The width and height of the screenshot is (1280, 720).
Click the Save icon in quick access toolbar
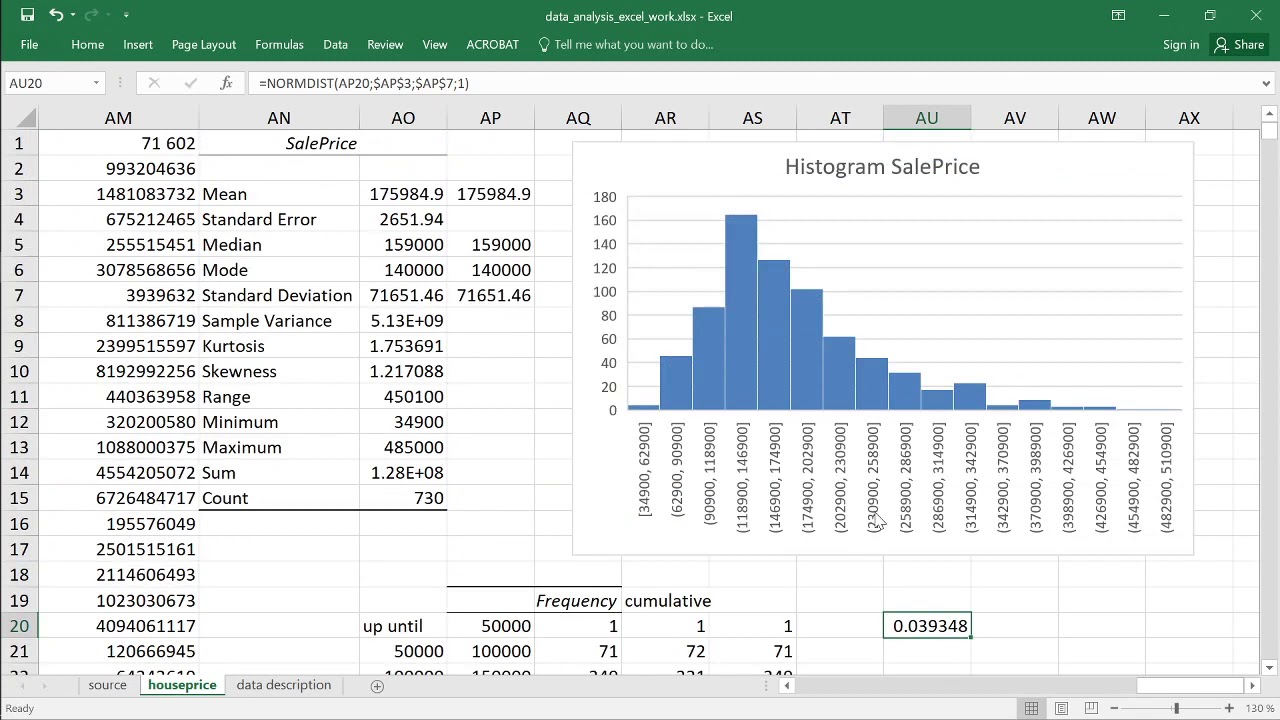coord(28,15)
